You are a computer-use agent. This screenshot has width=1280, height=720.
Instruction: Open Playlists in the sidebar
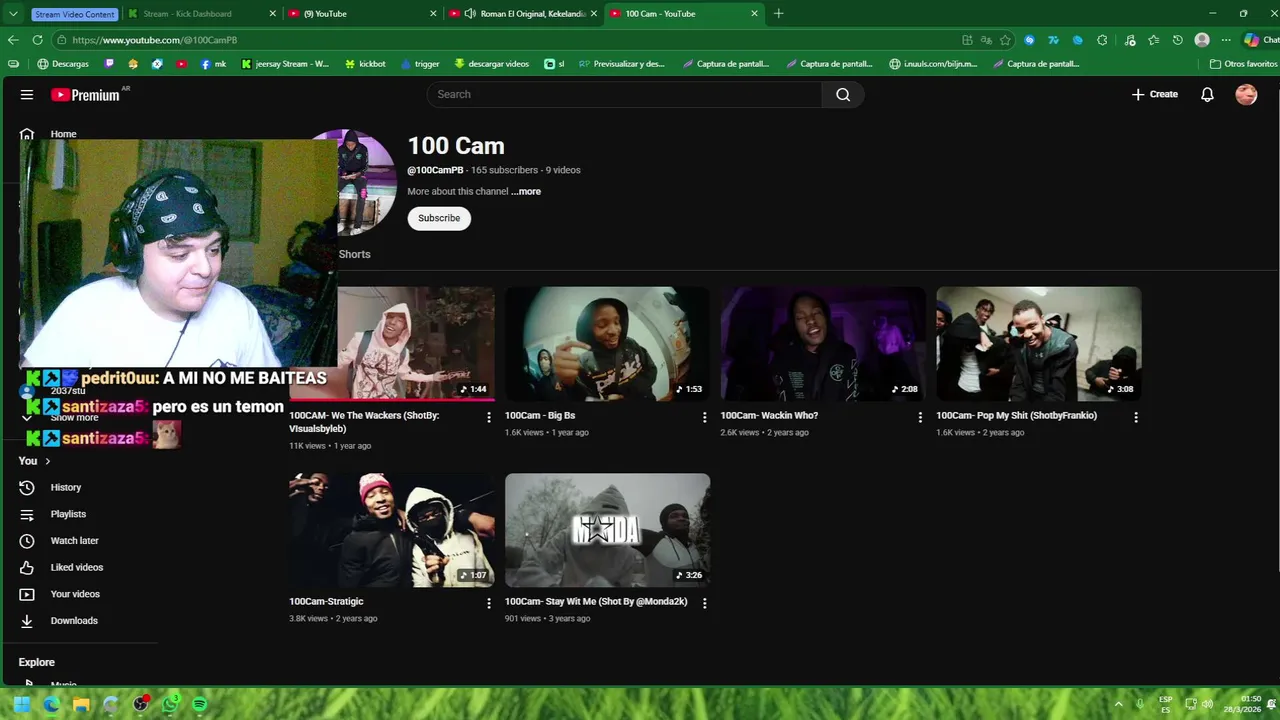tap(68, 514)
